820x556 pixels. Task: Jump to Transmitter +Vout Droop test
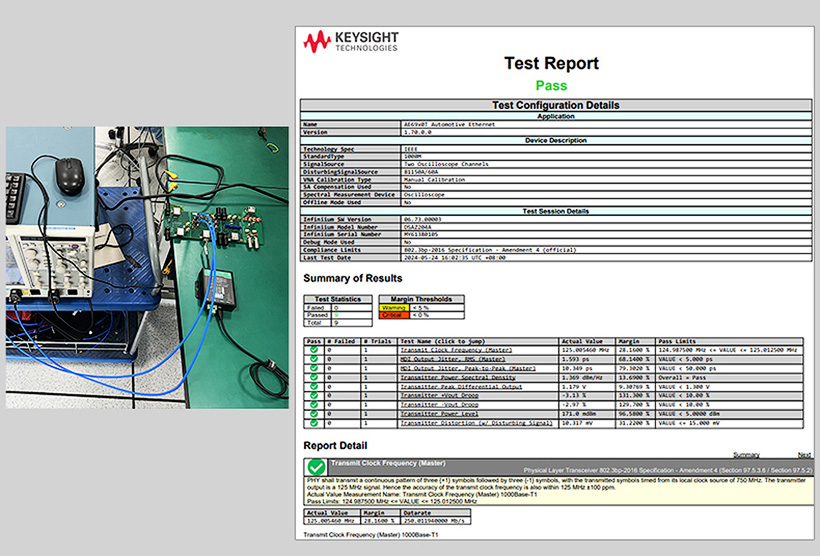coord(440,395)
